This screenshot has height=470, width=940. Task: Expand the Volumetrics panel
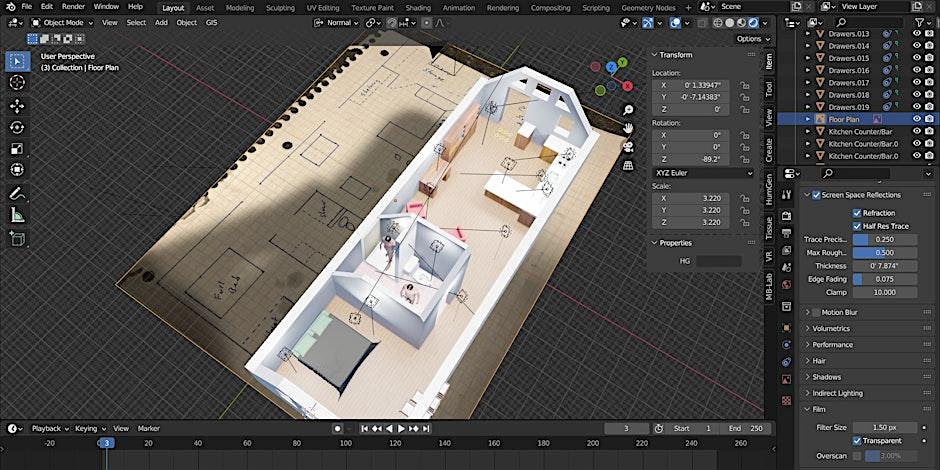click(831, 328)
